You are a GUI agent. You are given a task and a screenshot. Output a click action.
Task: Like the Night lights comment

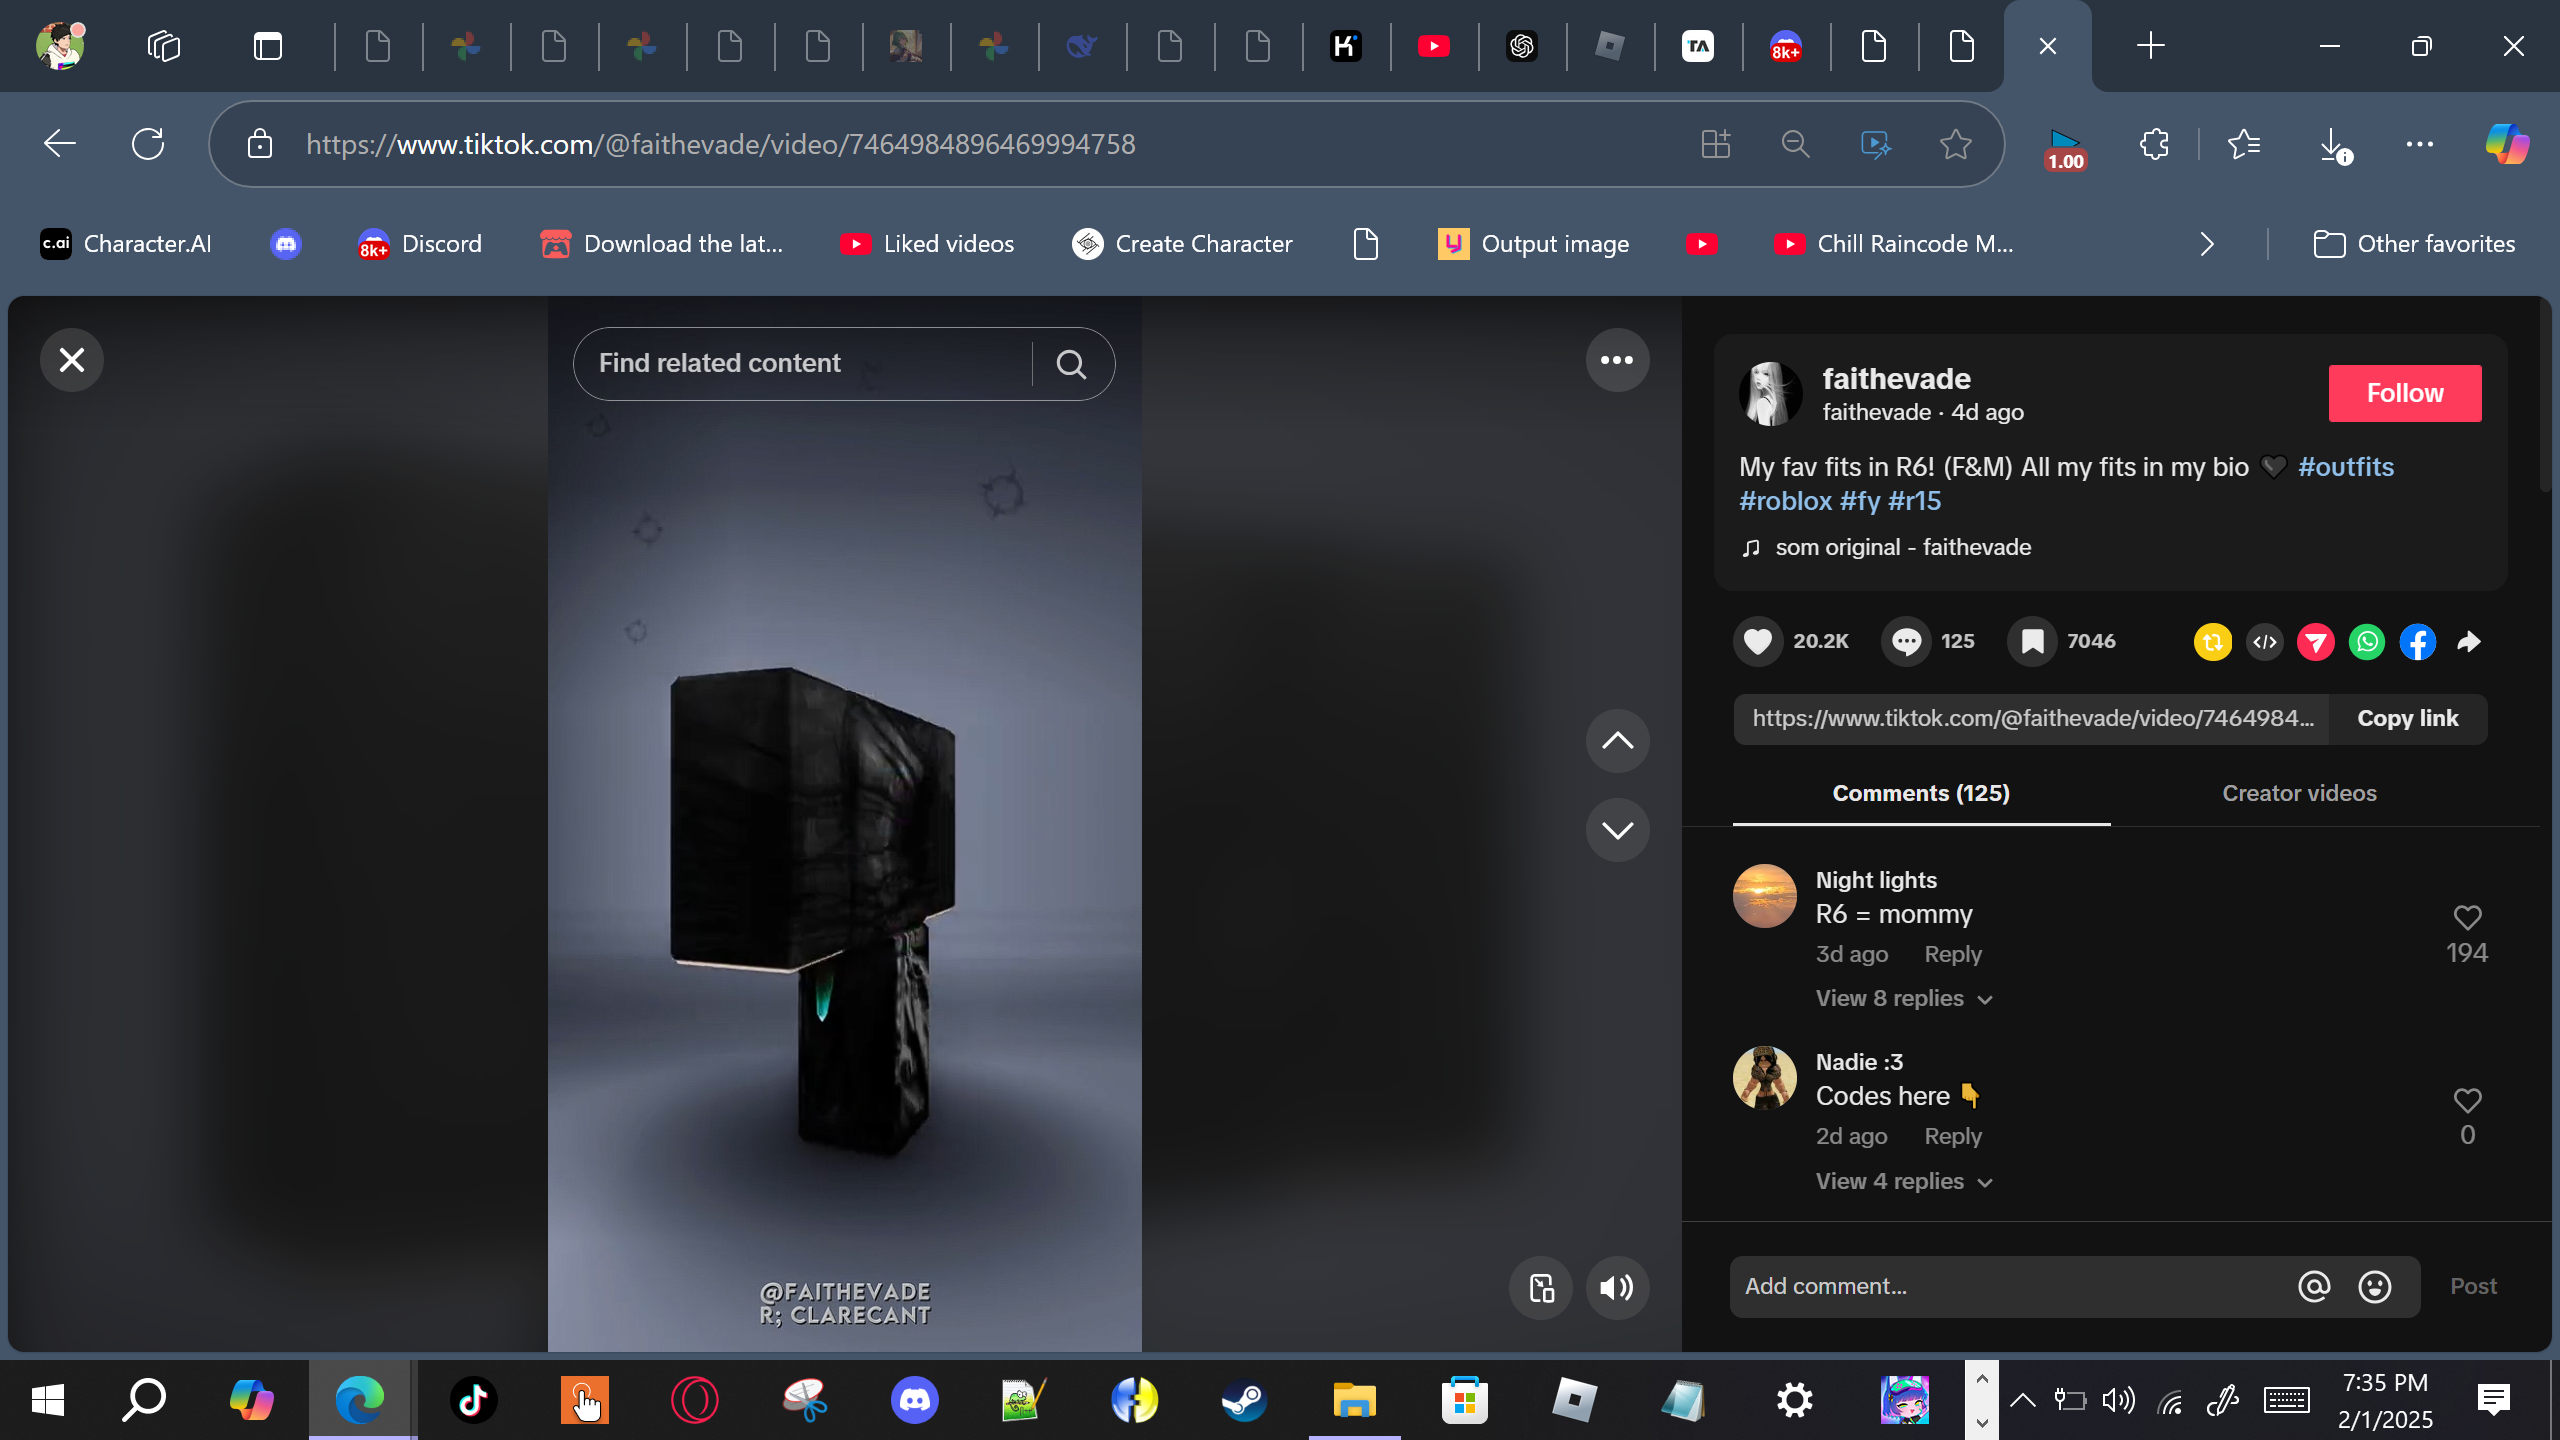pyautogui.click(x=2467, y=917)
